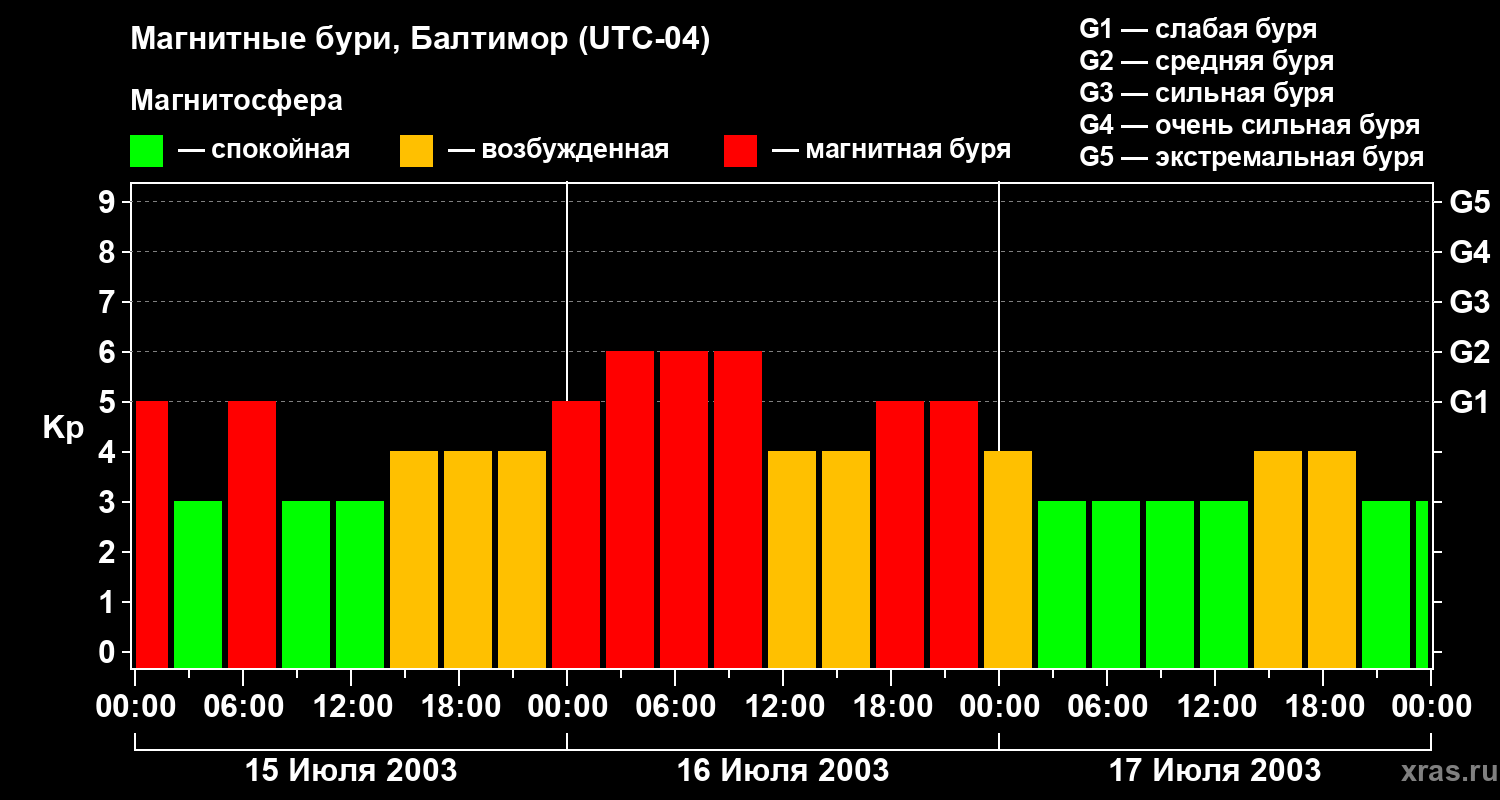Click the yellow Kp 4 bar around 18:00 on 17 Июля
This screenshot has width=1500, height=800.
[1332, 560]
